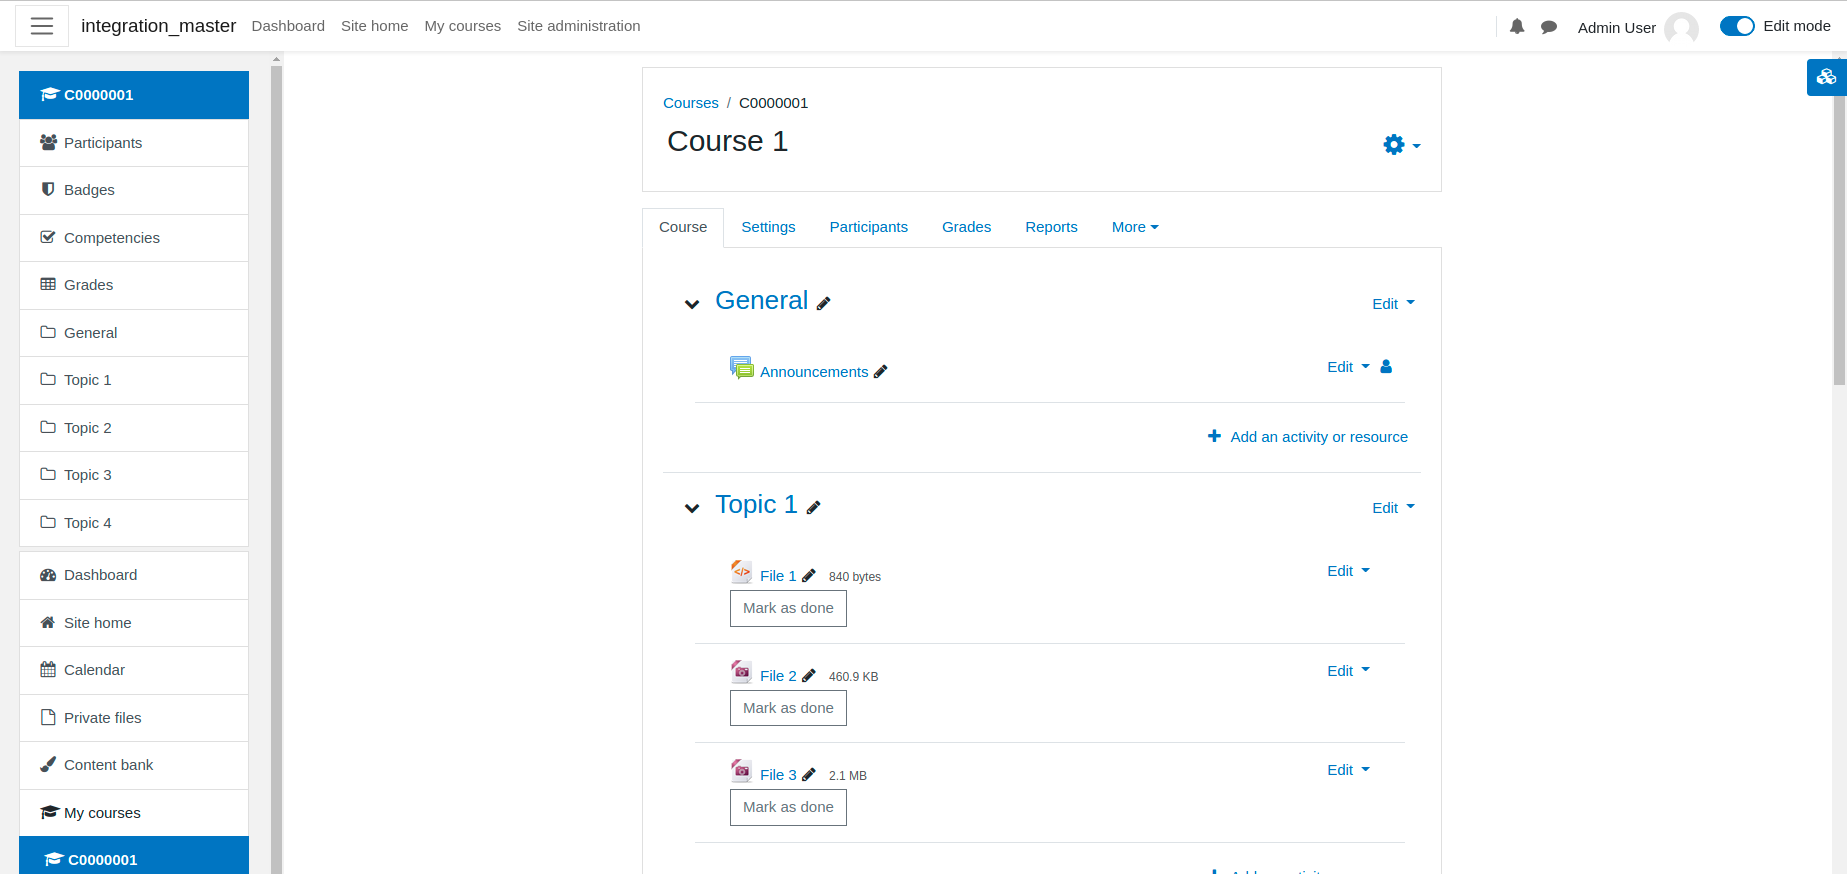The image size is (1847, 874).
Task: Turn off Edit mode switch
Action: (x=1737, y=26)
